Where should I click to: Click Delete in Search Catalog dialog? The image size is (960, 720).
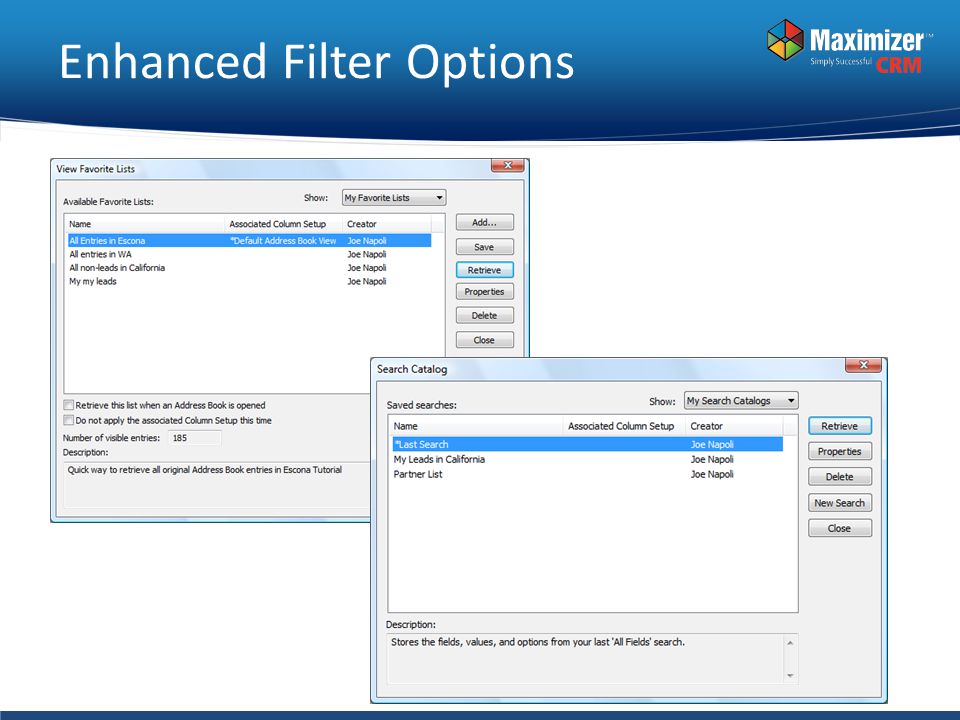(839, 477)
